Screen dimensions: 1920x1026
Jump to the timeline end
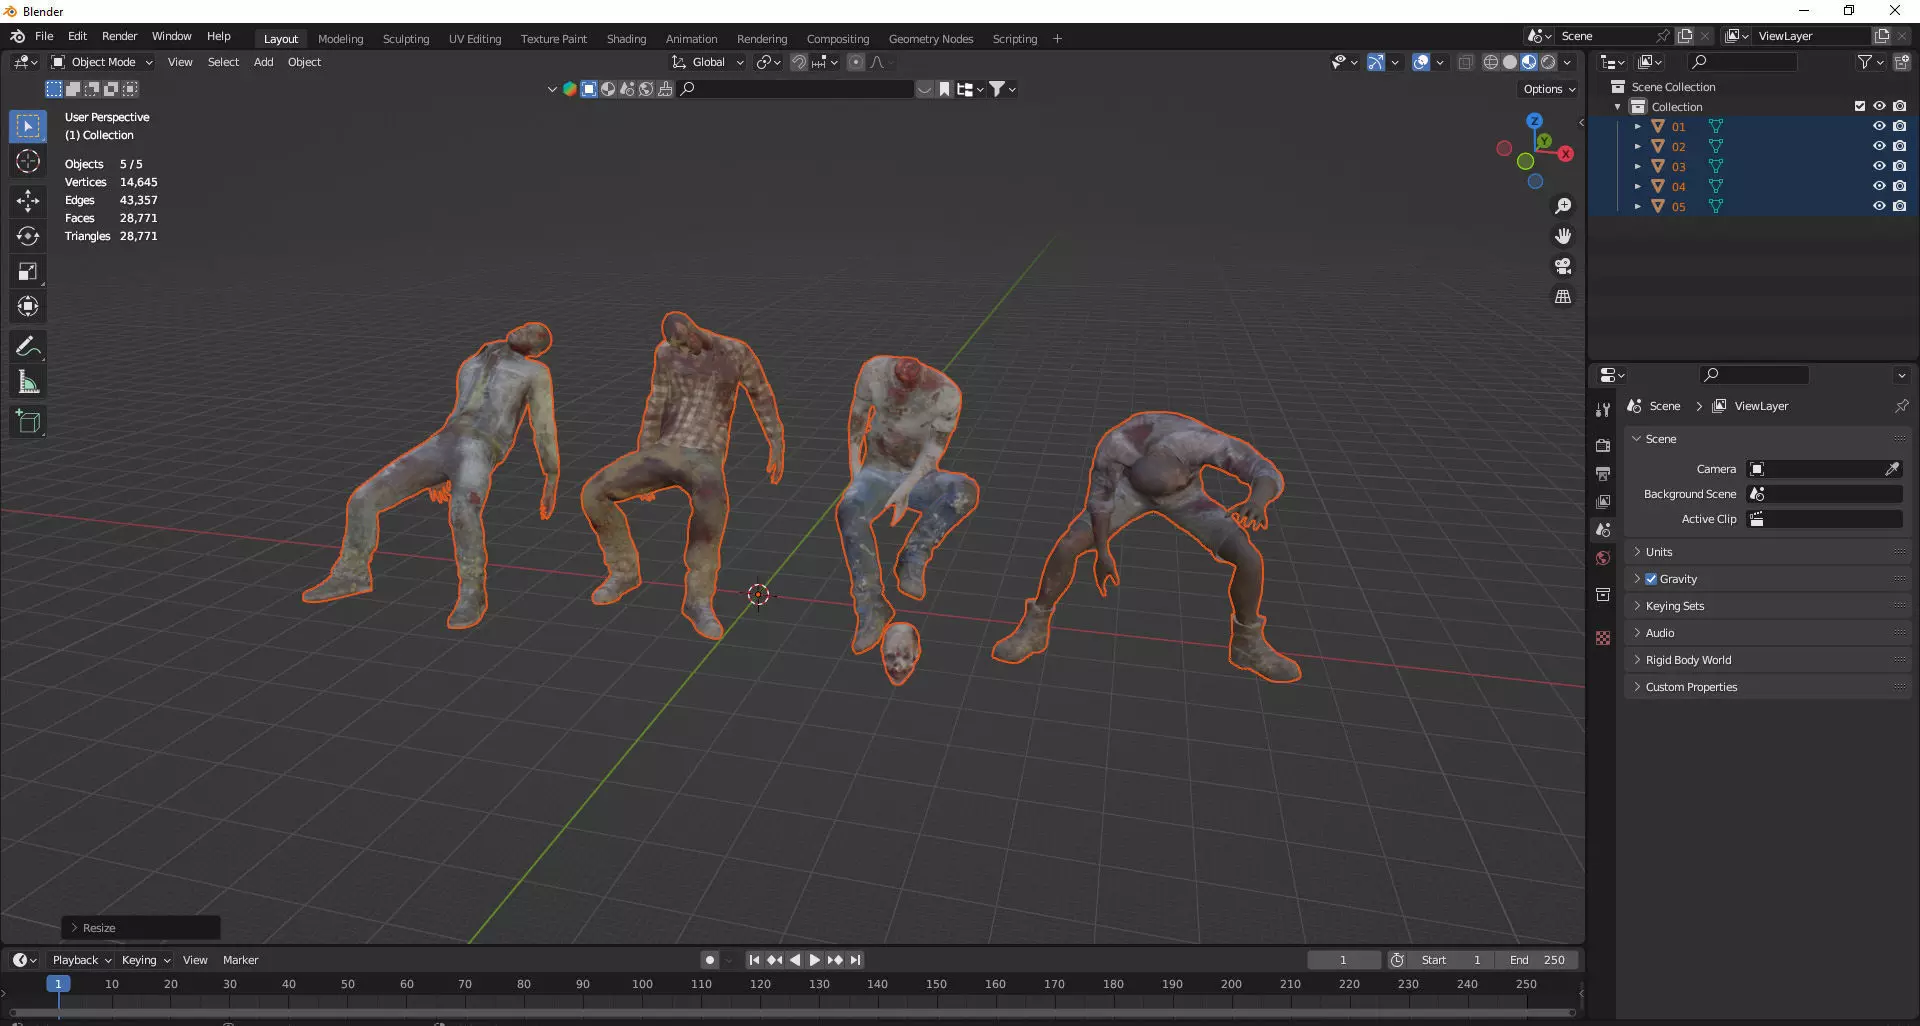855,960
